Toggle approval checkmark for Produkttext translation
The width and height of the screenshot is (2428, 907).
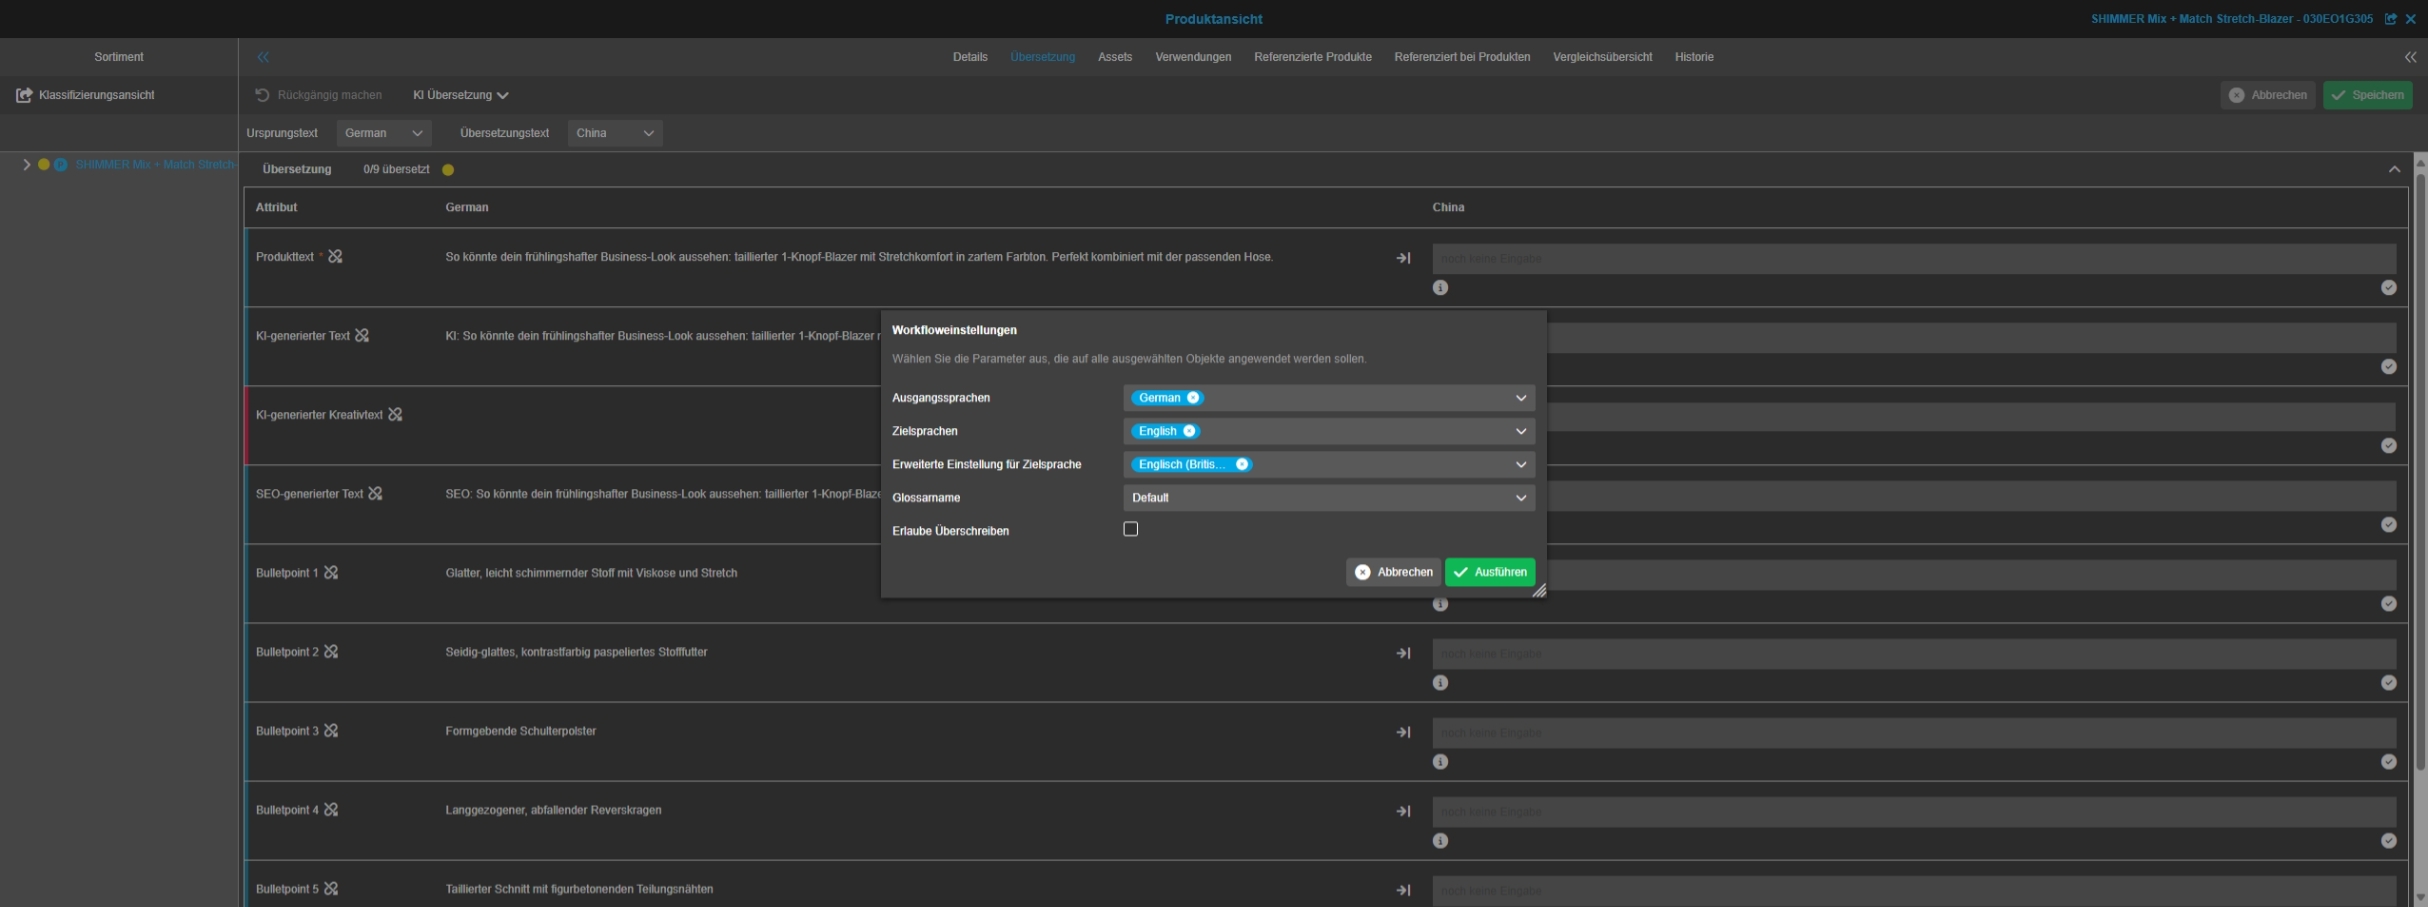(2388, 288)
